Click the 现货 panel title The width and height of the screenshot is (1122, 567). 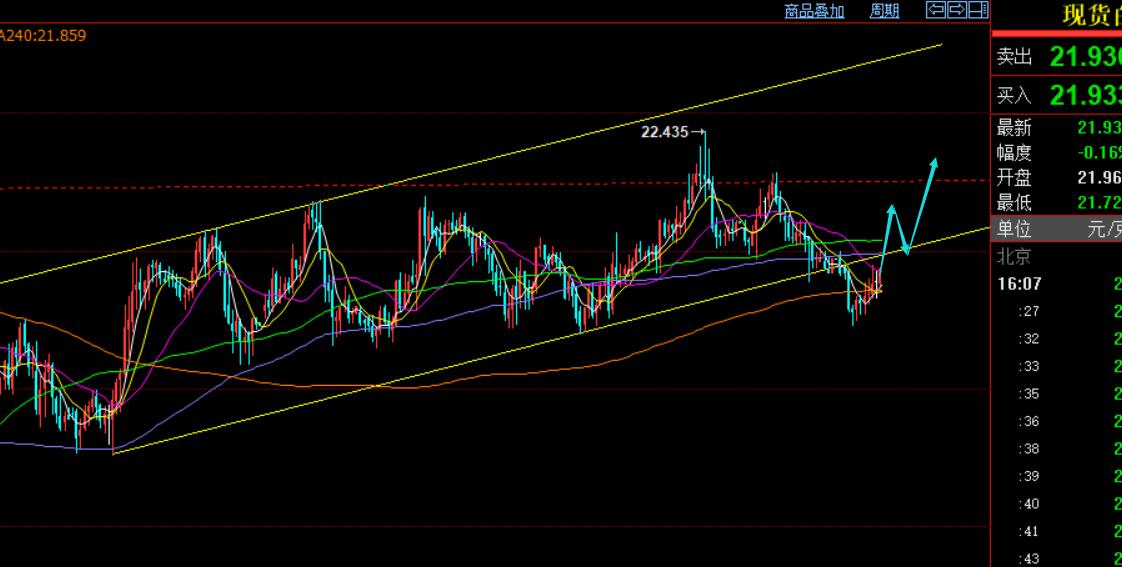[1092, 16]
